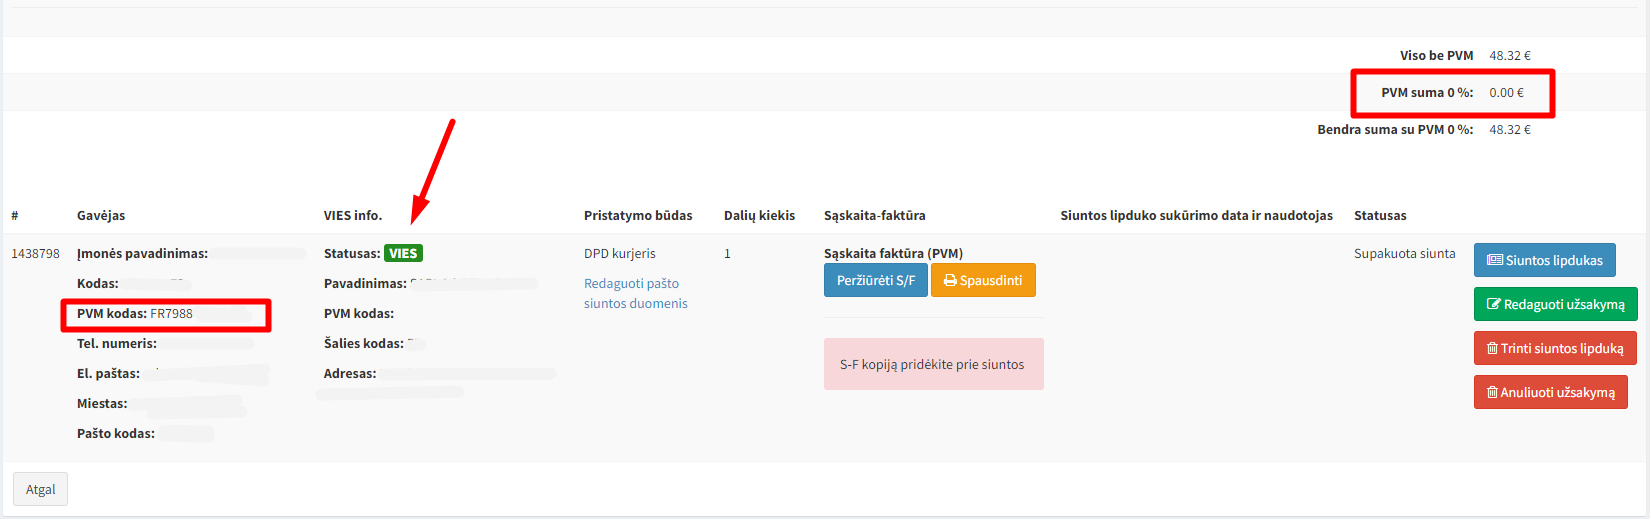Select order number 1438798
The width and height of the screenshot is (1650, 519).
(x=35, y=254)
